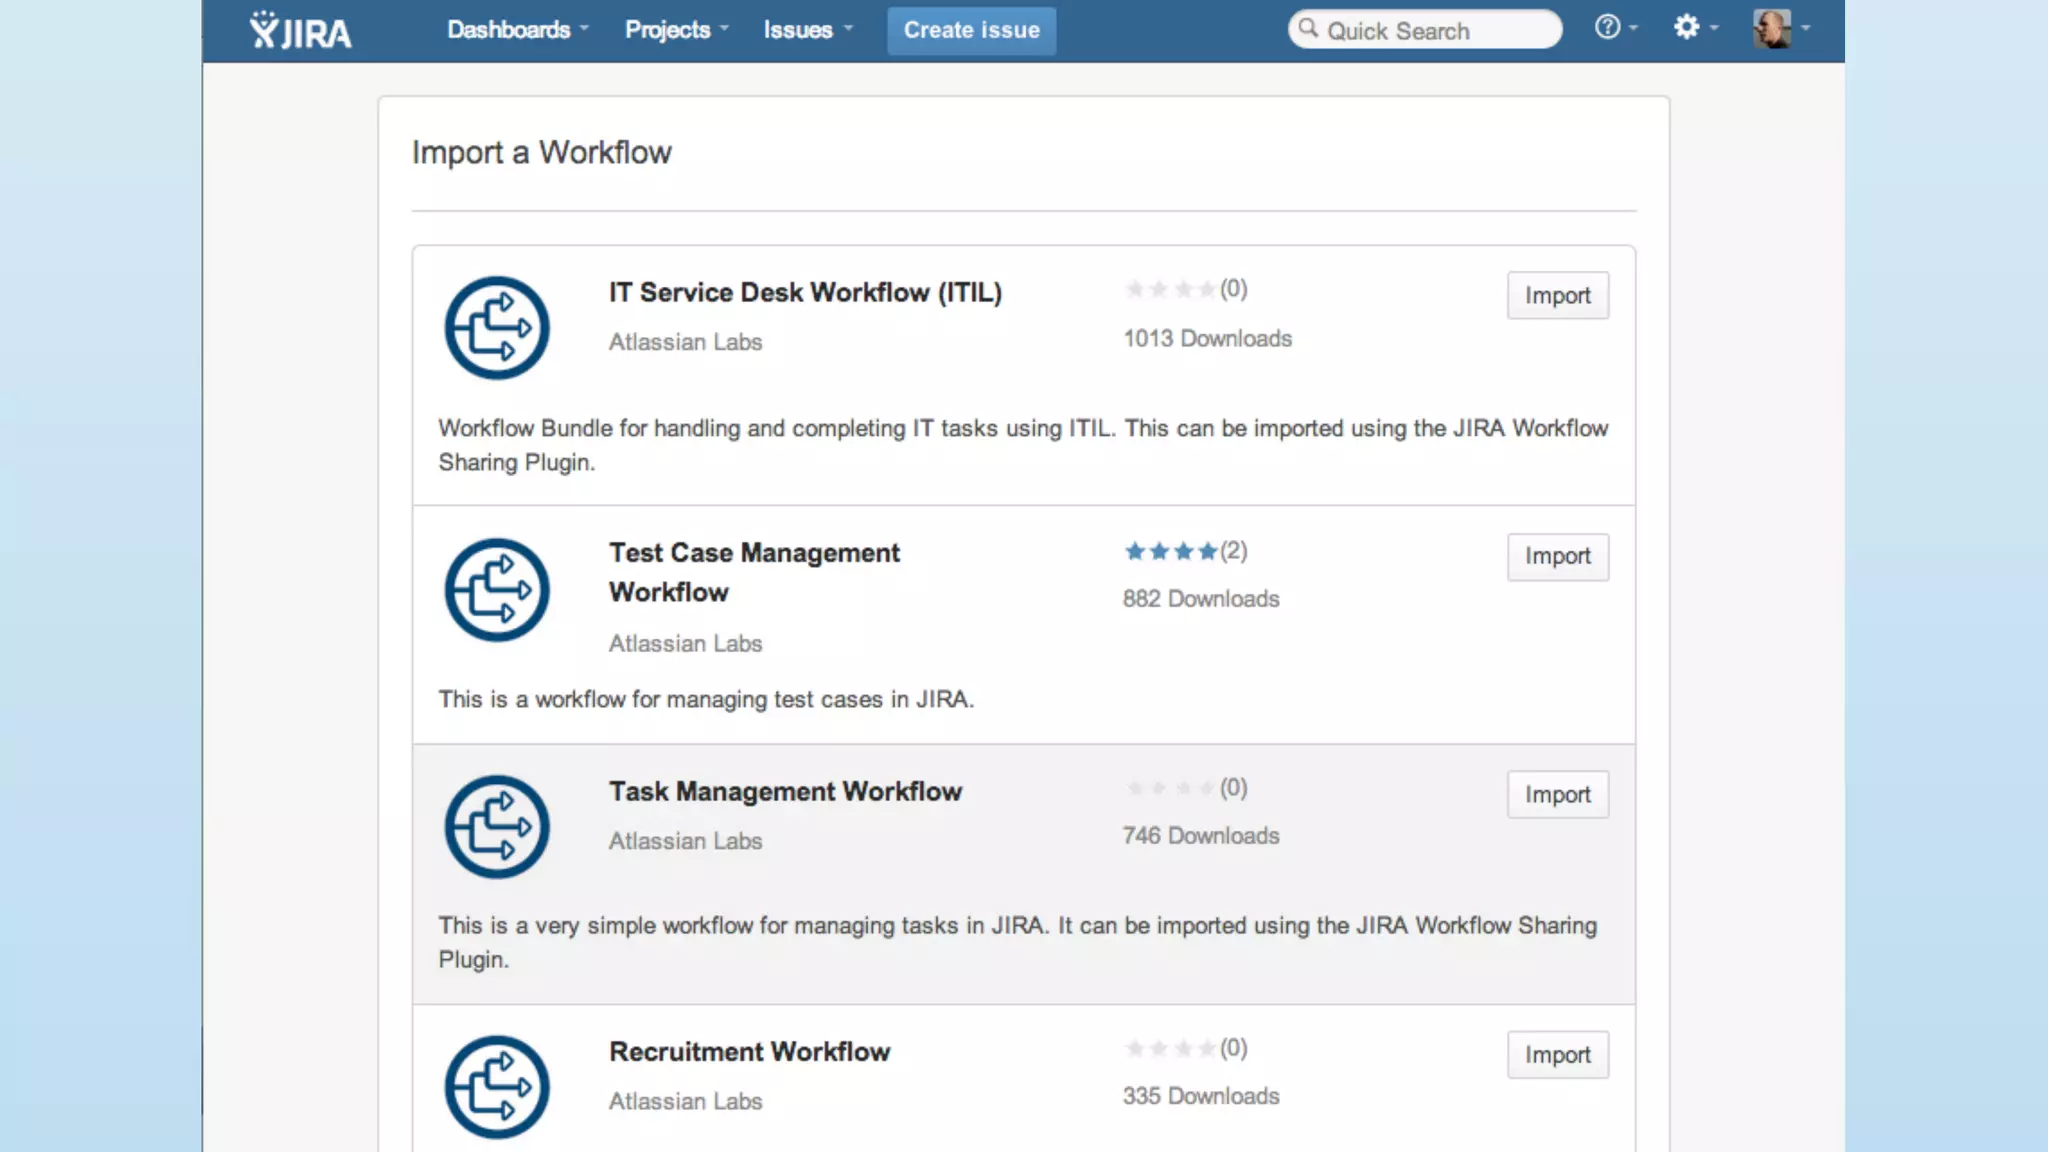Viewport: 2048px width, 1152px height.
Task: Import the IT Service Desk Workflow (ITIL)
Action: coord(1557,296)
